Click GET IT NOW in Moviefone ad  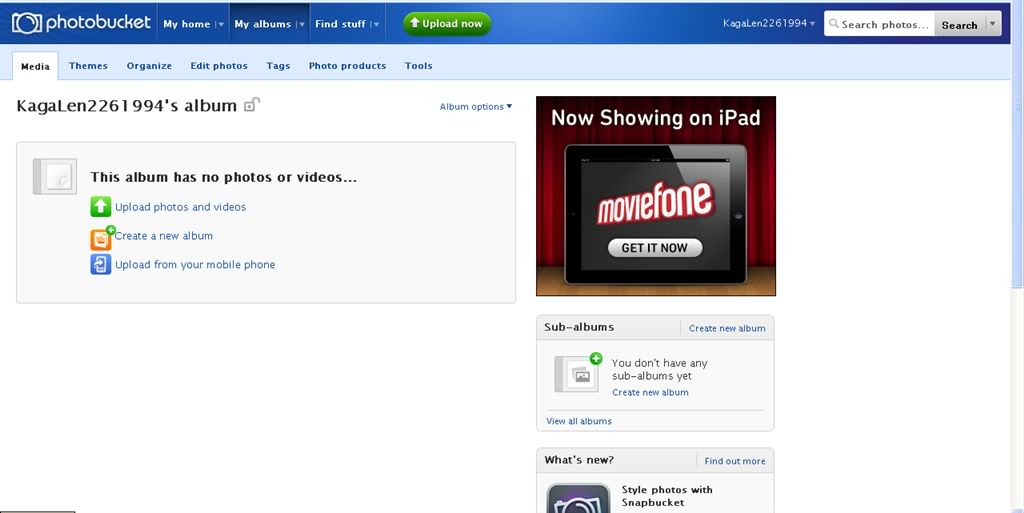(x=655, y=248)
